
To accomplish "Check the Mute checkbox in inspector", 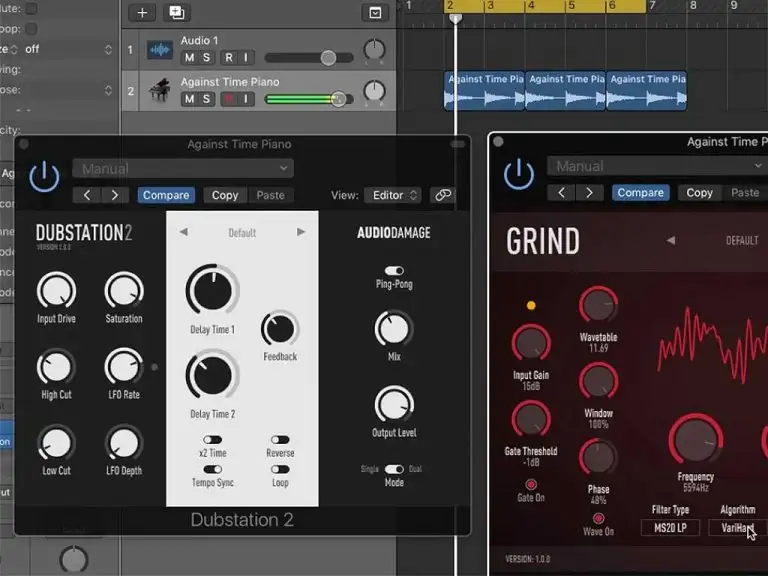I will point(31,8).
